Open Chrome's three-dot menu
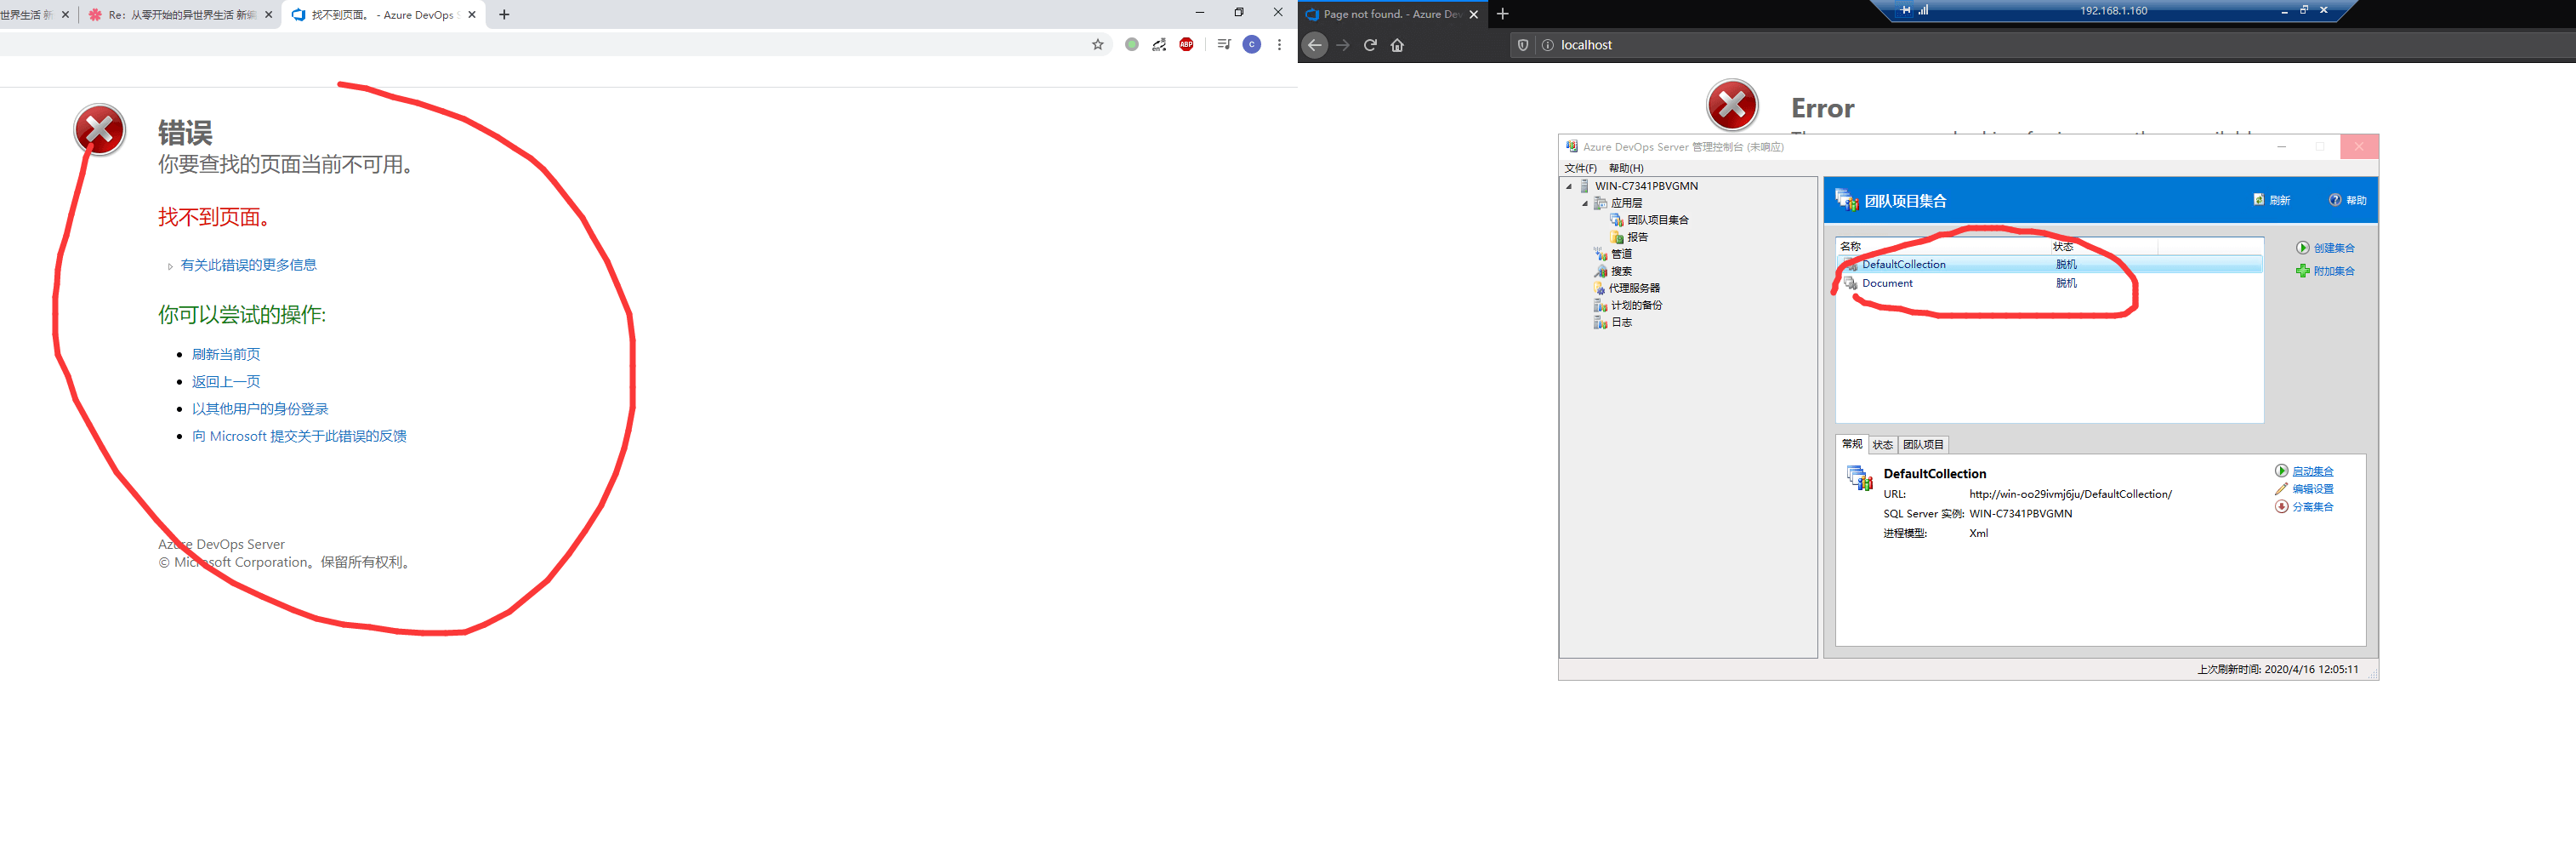This screenshot has width=2576, height=862. coord(1278,44)
